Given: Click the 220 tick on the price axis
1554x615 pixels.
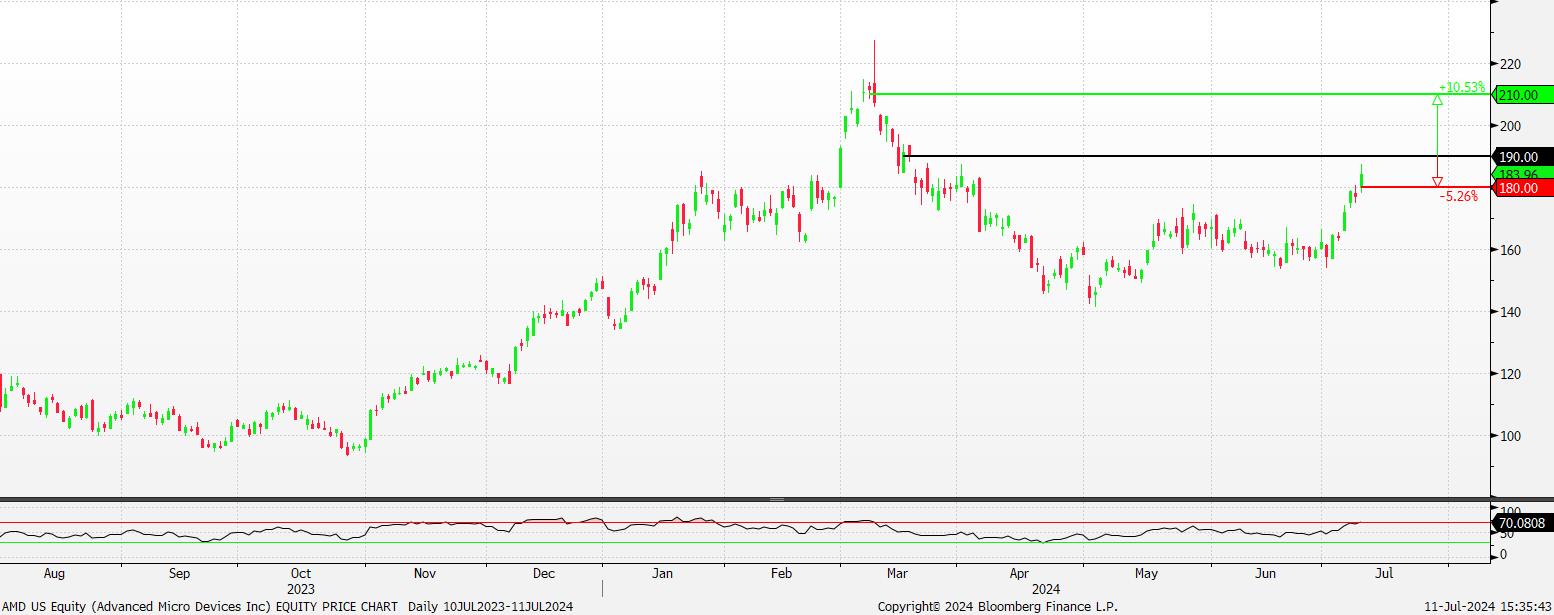Looking at the screenshot, I should tap(1510, 64).
